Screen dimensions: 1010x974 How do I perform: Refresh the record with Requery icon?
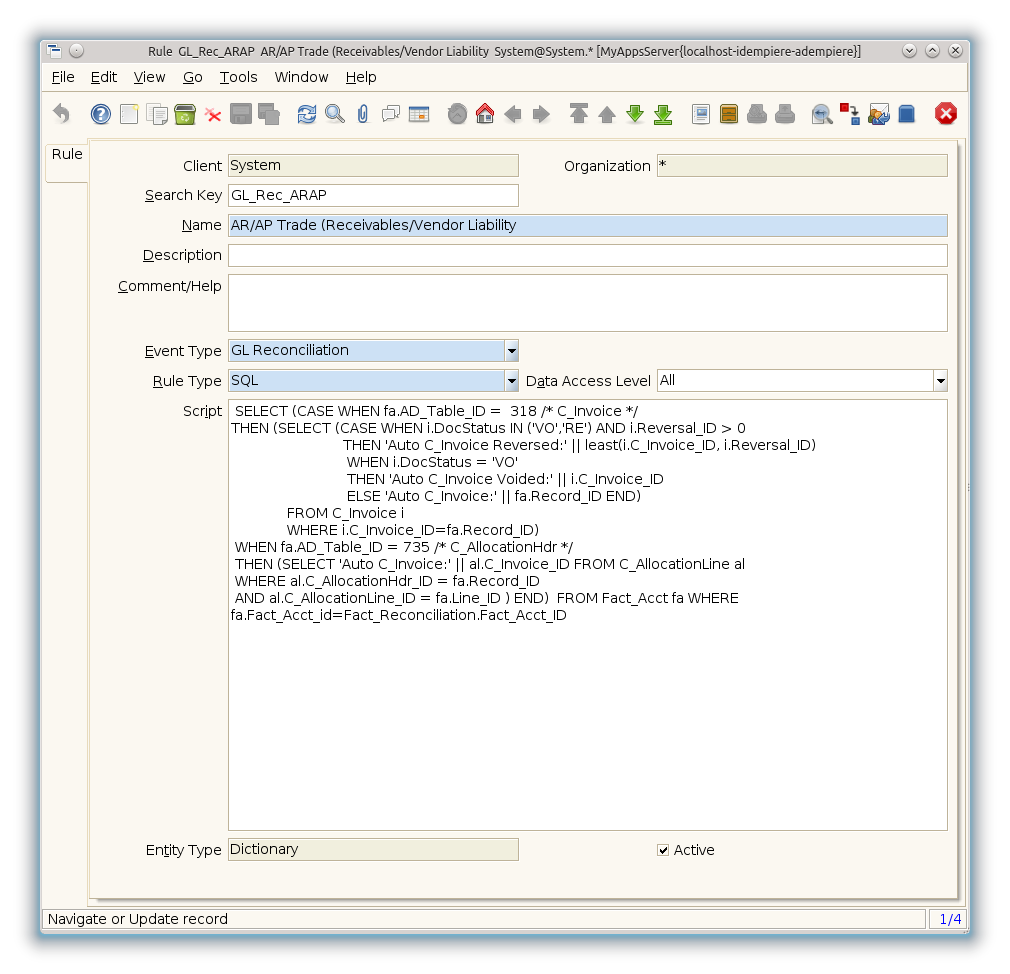point(306,114)
